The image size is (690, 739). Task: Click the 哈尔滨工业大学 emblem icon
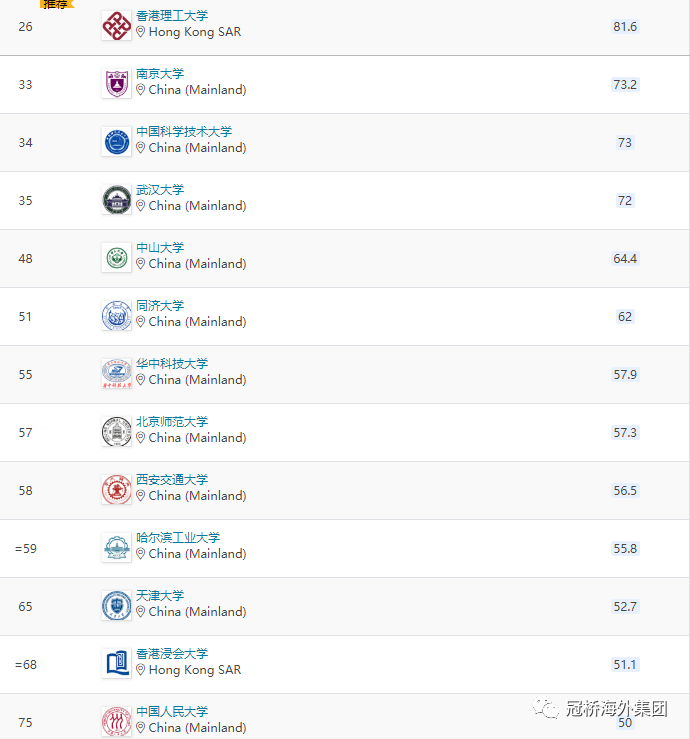[x=116, y=548]
